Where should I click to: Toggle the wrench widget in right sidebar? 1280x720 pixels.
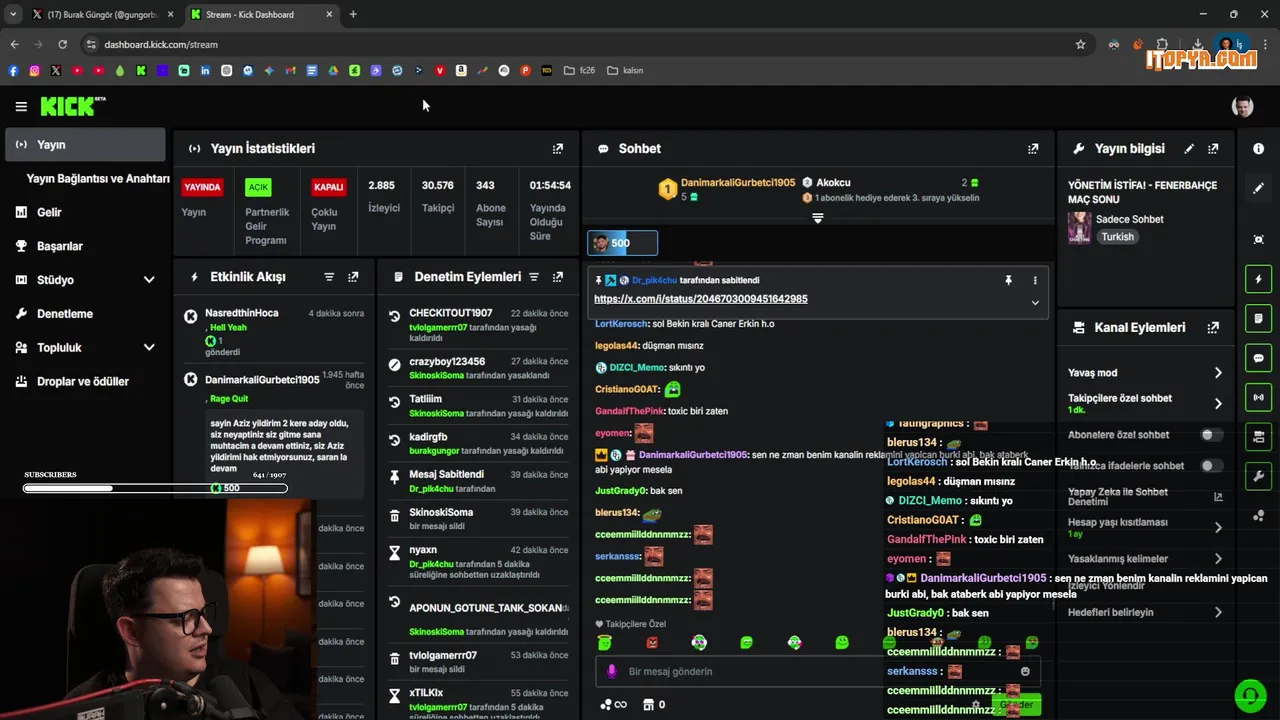[1259, 476]
